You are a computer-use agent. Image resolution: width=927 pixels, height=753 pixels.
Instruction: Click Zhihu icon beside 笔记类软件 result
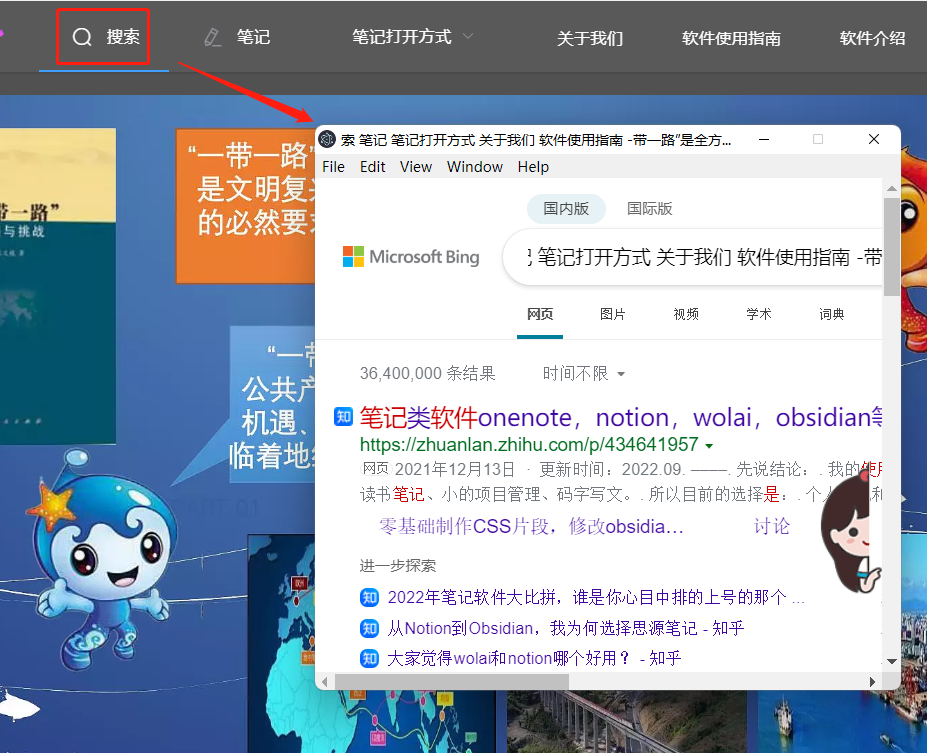(343, 417)
